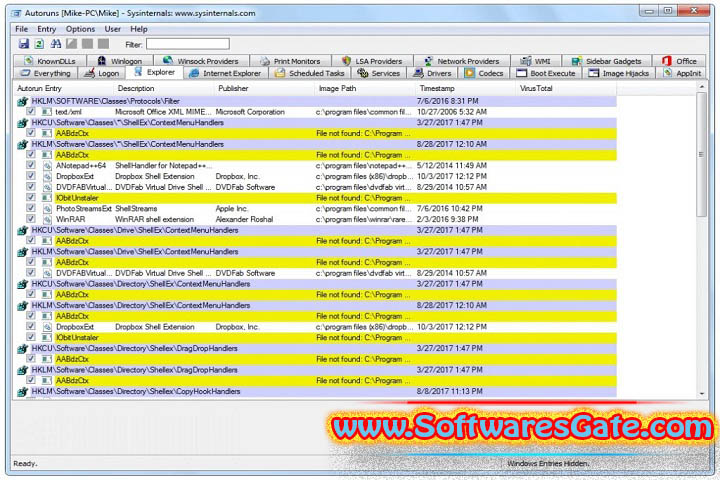Uncheck AABdzCtx under HKLM Directory DragDropHandlers

31,380
